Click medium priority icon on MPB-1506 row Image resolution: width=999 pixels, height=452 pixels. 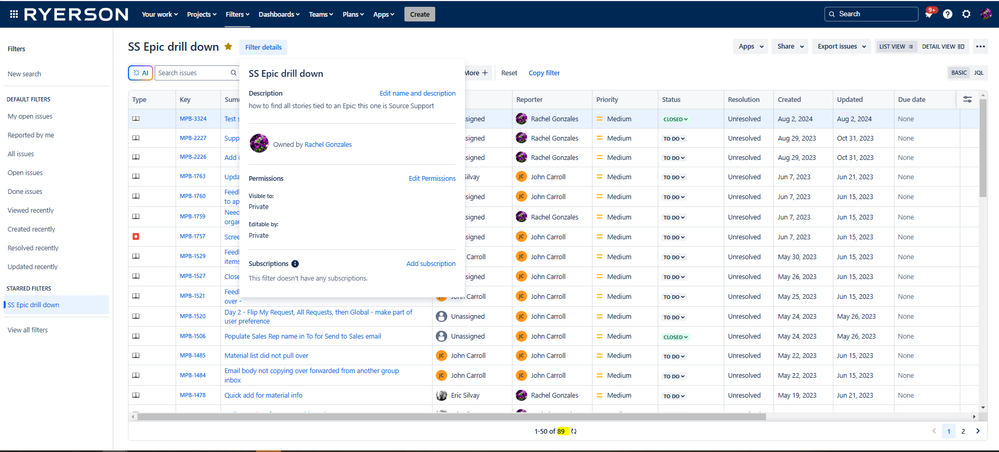(x=600, y=336)
